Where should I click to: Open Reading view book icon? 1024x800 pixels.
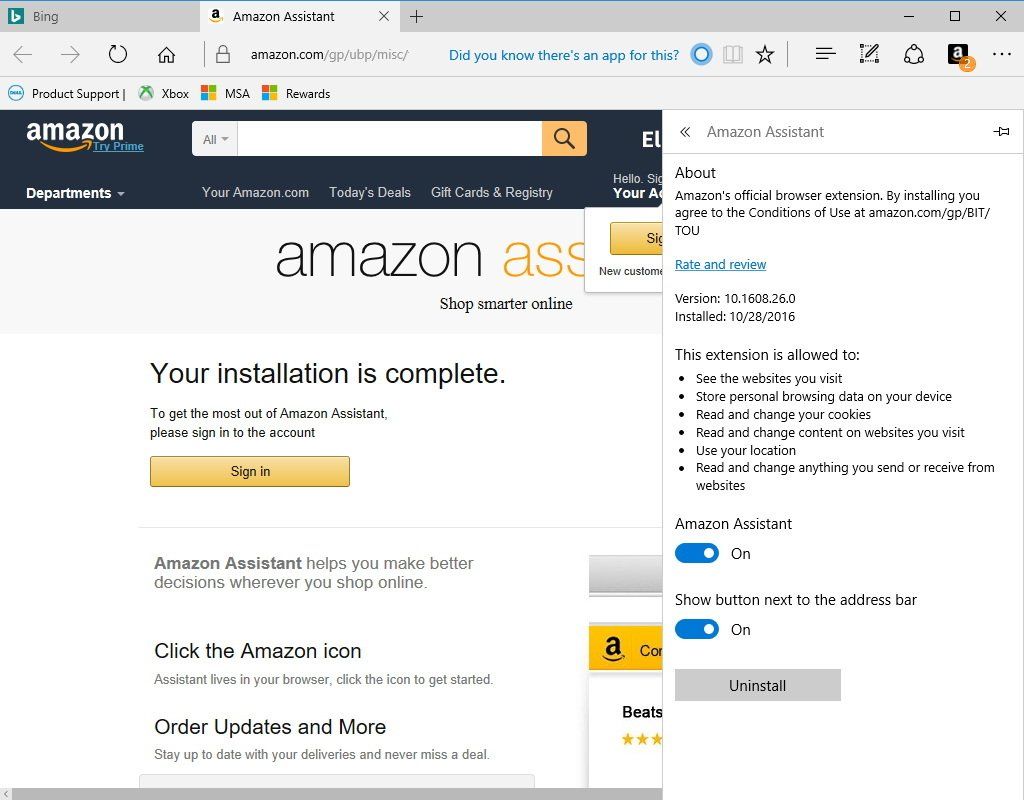pyautogui.click(x=733, y=55)
